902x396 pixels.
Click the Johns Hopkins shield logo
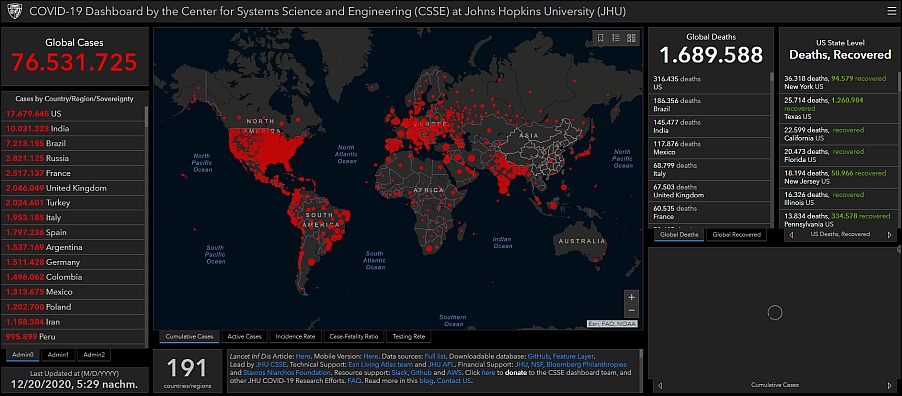tap(14, 11)
